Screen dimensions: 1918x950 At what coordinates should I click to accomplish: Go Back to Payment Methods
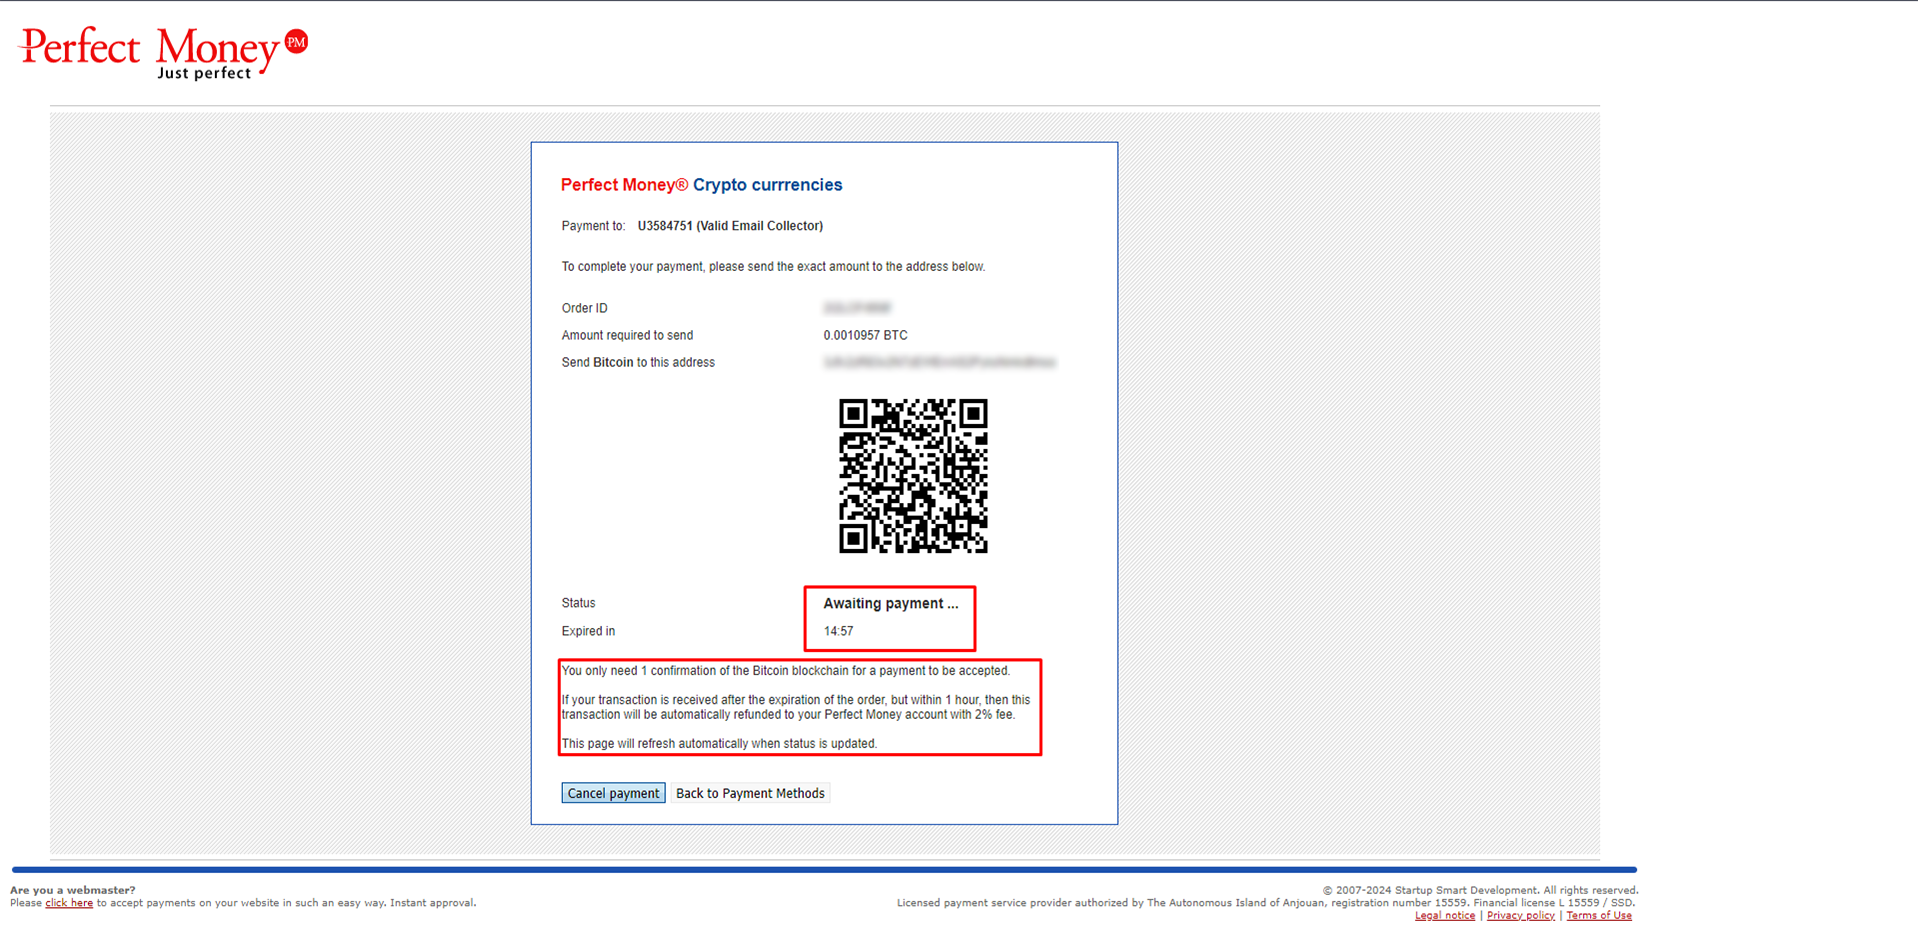point(750,793)
